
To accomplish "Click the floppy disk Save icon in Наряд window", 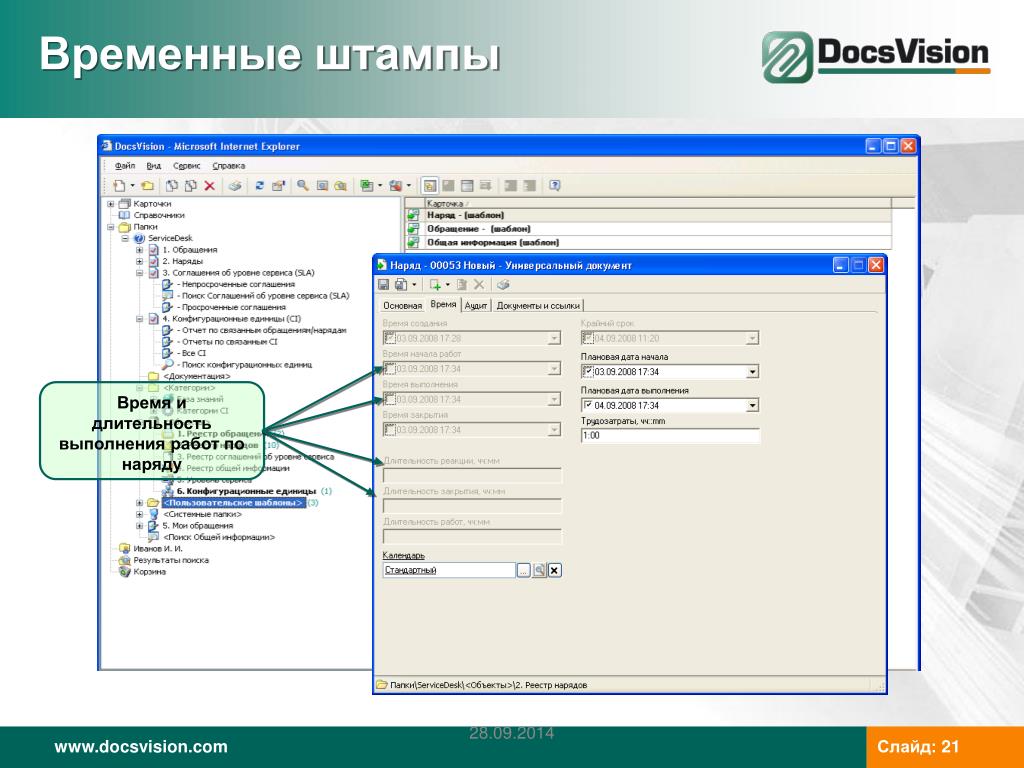I will pyautogui.click(x=384, y=285).
